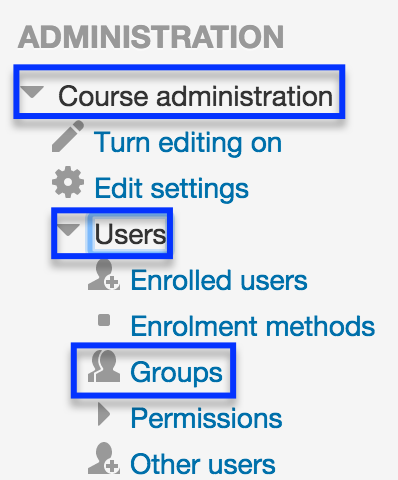Open the Permissions link
398x480 pixels.
(x=207, y=418)
